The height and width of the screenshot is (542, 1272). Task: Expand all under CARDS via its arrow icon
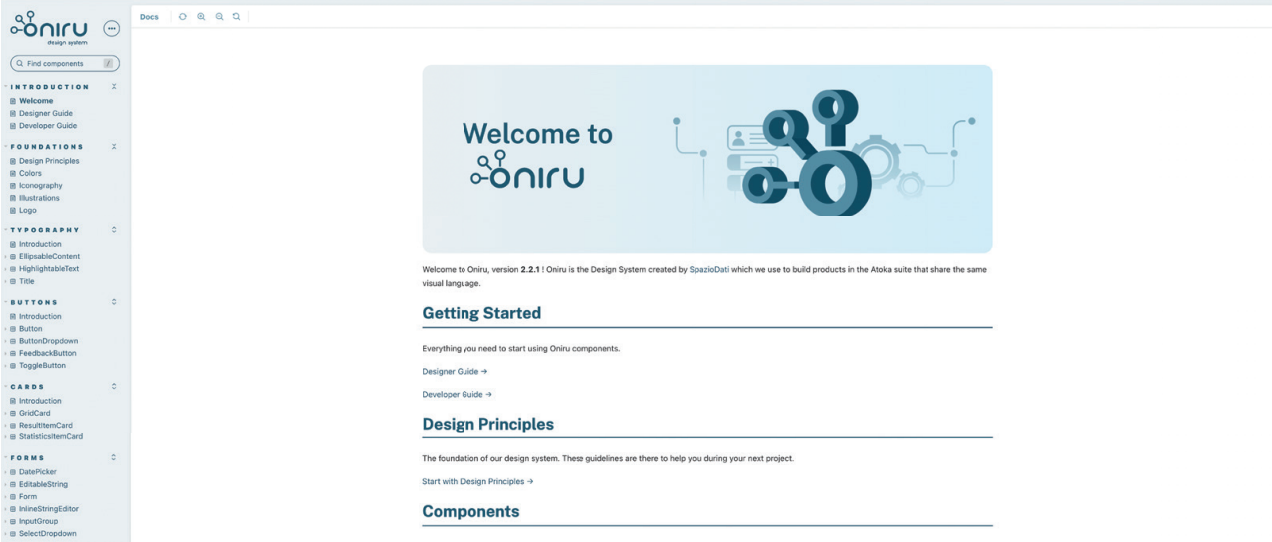point(114,386)
